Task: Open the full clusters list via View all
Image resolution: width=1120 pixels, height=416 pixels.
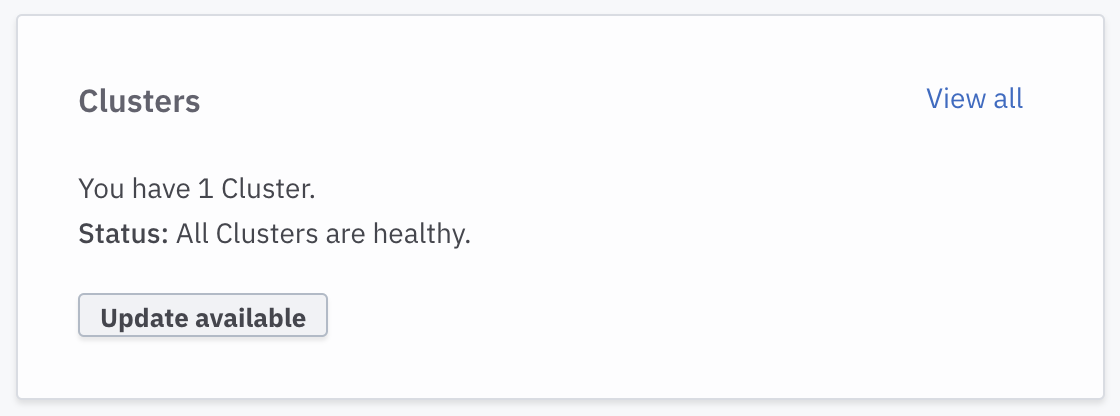Action: pyautogui.click(x=974, y=99)
